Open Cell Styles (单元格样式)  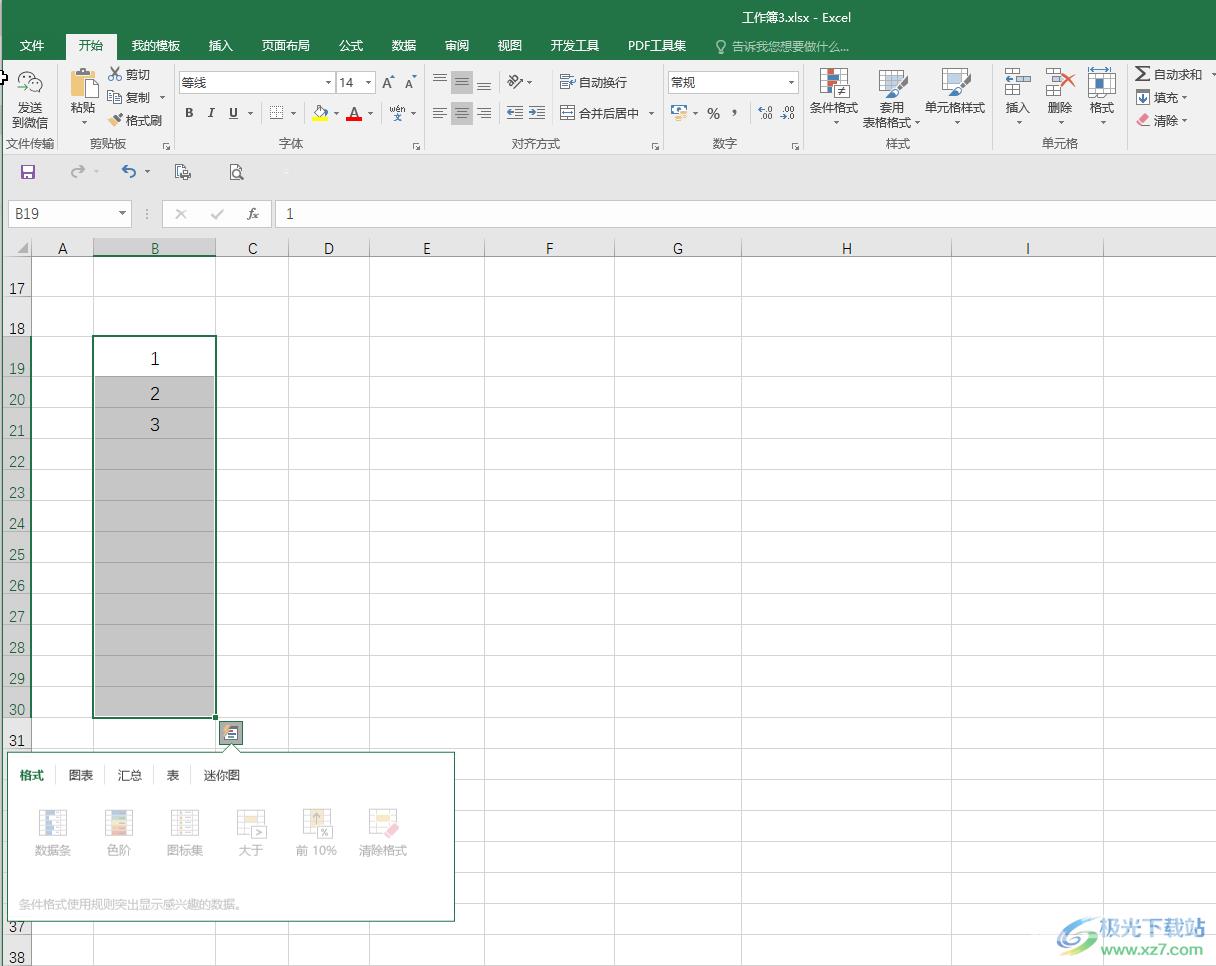[955, 98]
